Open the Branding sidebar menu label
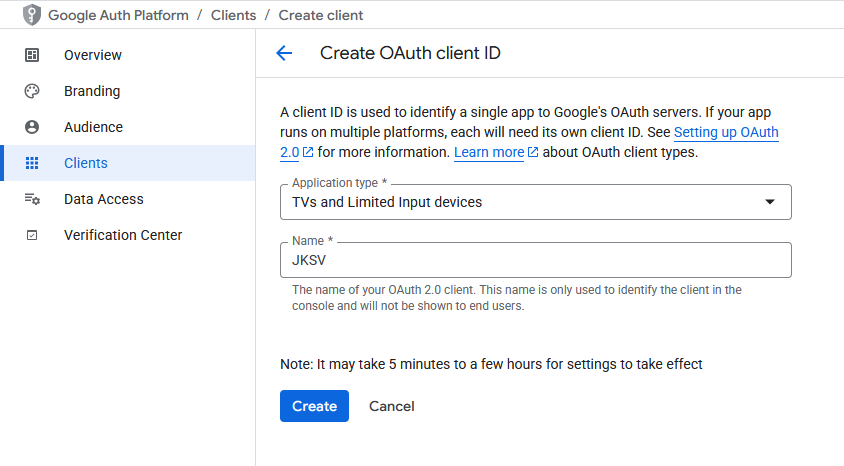 coord(92,91)
